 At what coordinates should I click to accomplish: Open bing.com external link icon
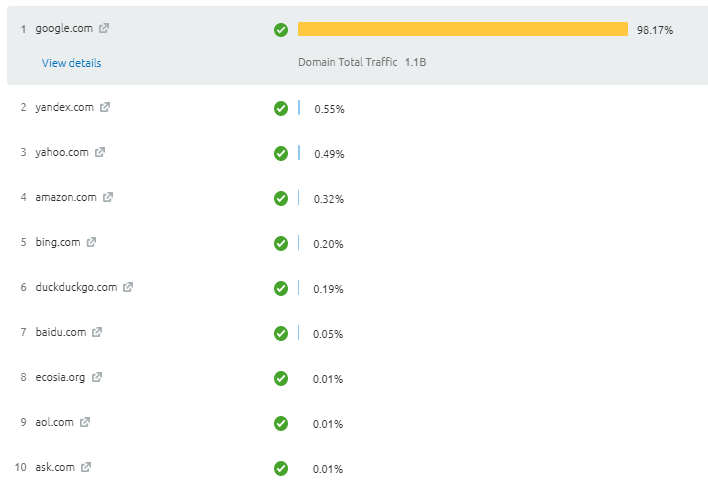pyautogui.click(x=91, y=242)
